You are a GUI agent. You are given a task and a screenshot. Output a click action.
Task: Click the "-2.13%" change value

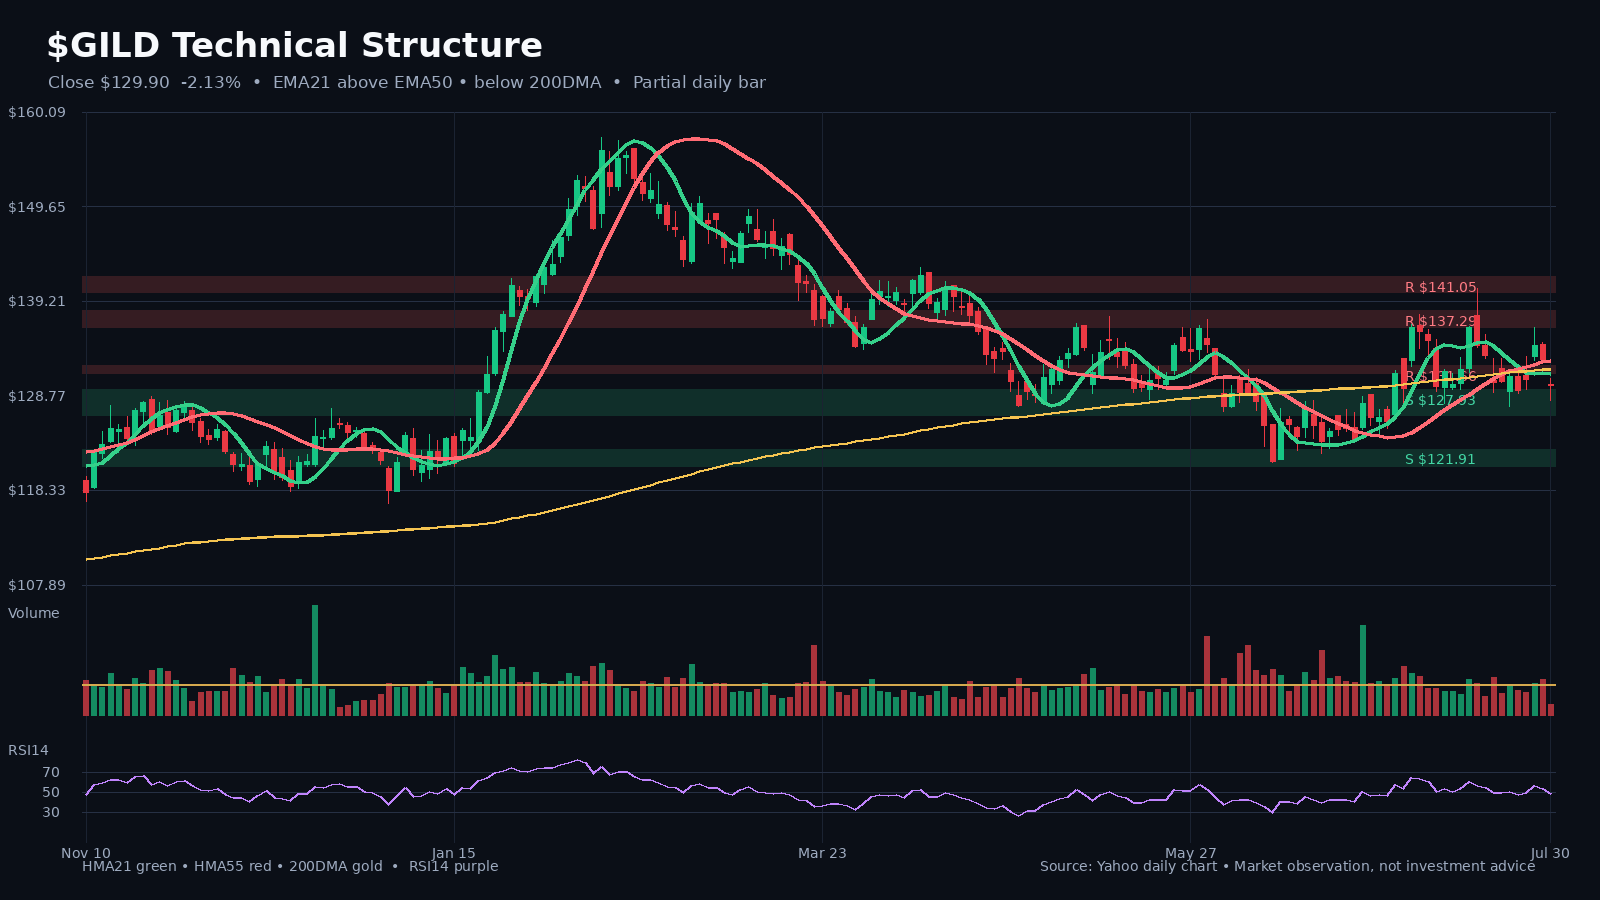[211, 83]
